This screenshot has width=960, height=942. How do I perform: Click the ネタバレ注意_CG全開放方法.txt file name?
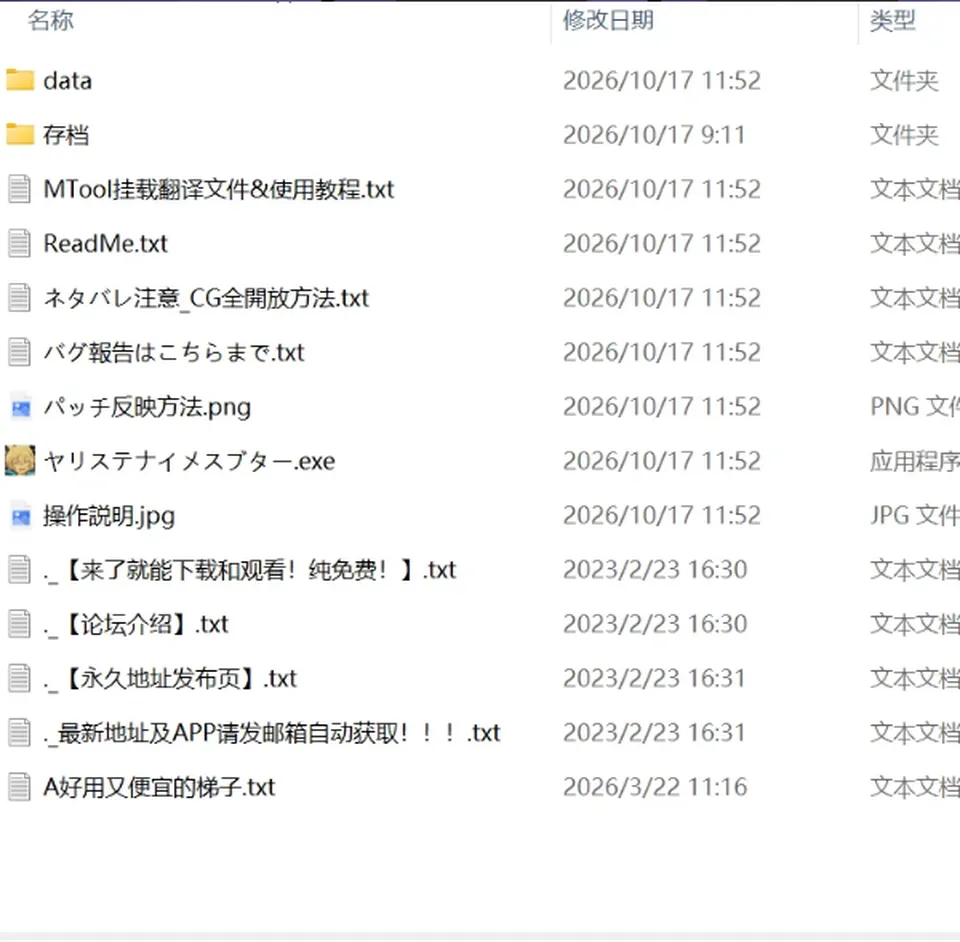tap(206, 298)
